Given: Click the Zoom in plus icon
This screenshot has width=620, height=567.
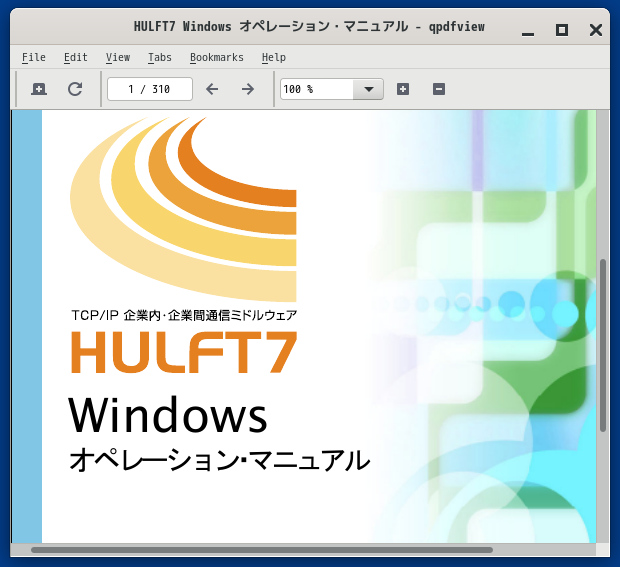Looking at the screenshot, I should [403, 89].
